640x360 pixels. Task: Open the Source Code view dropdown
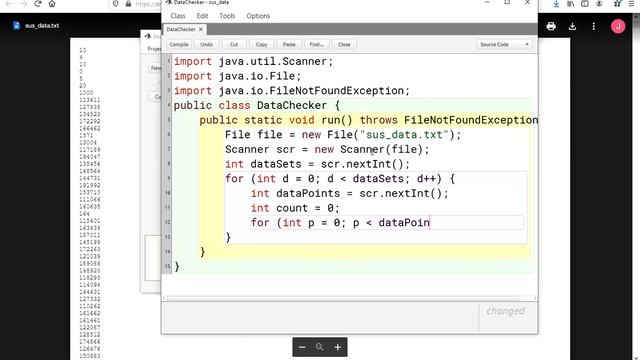pyautogui.click(x=504, y=44)
